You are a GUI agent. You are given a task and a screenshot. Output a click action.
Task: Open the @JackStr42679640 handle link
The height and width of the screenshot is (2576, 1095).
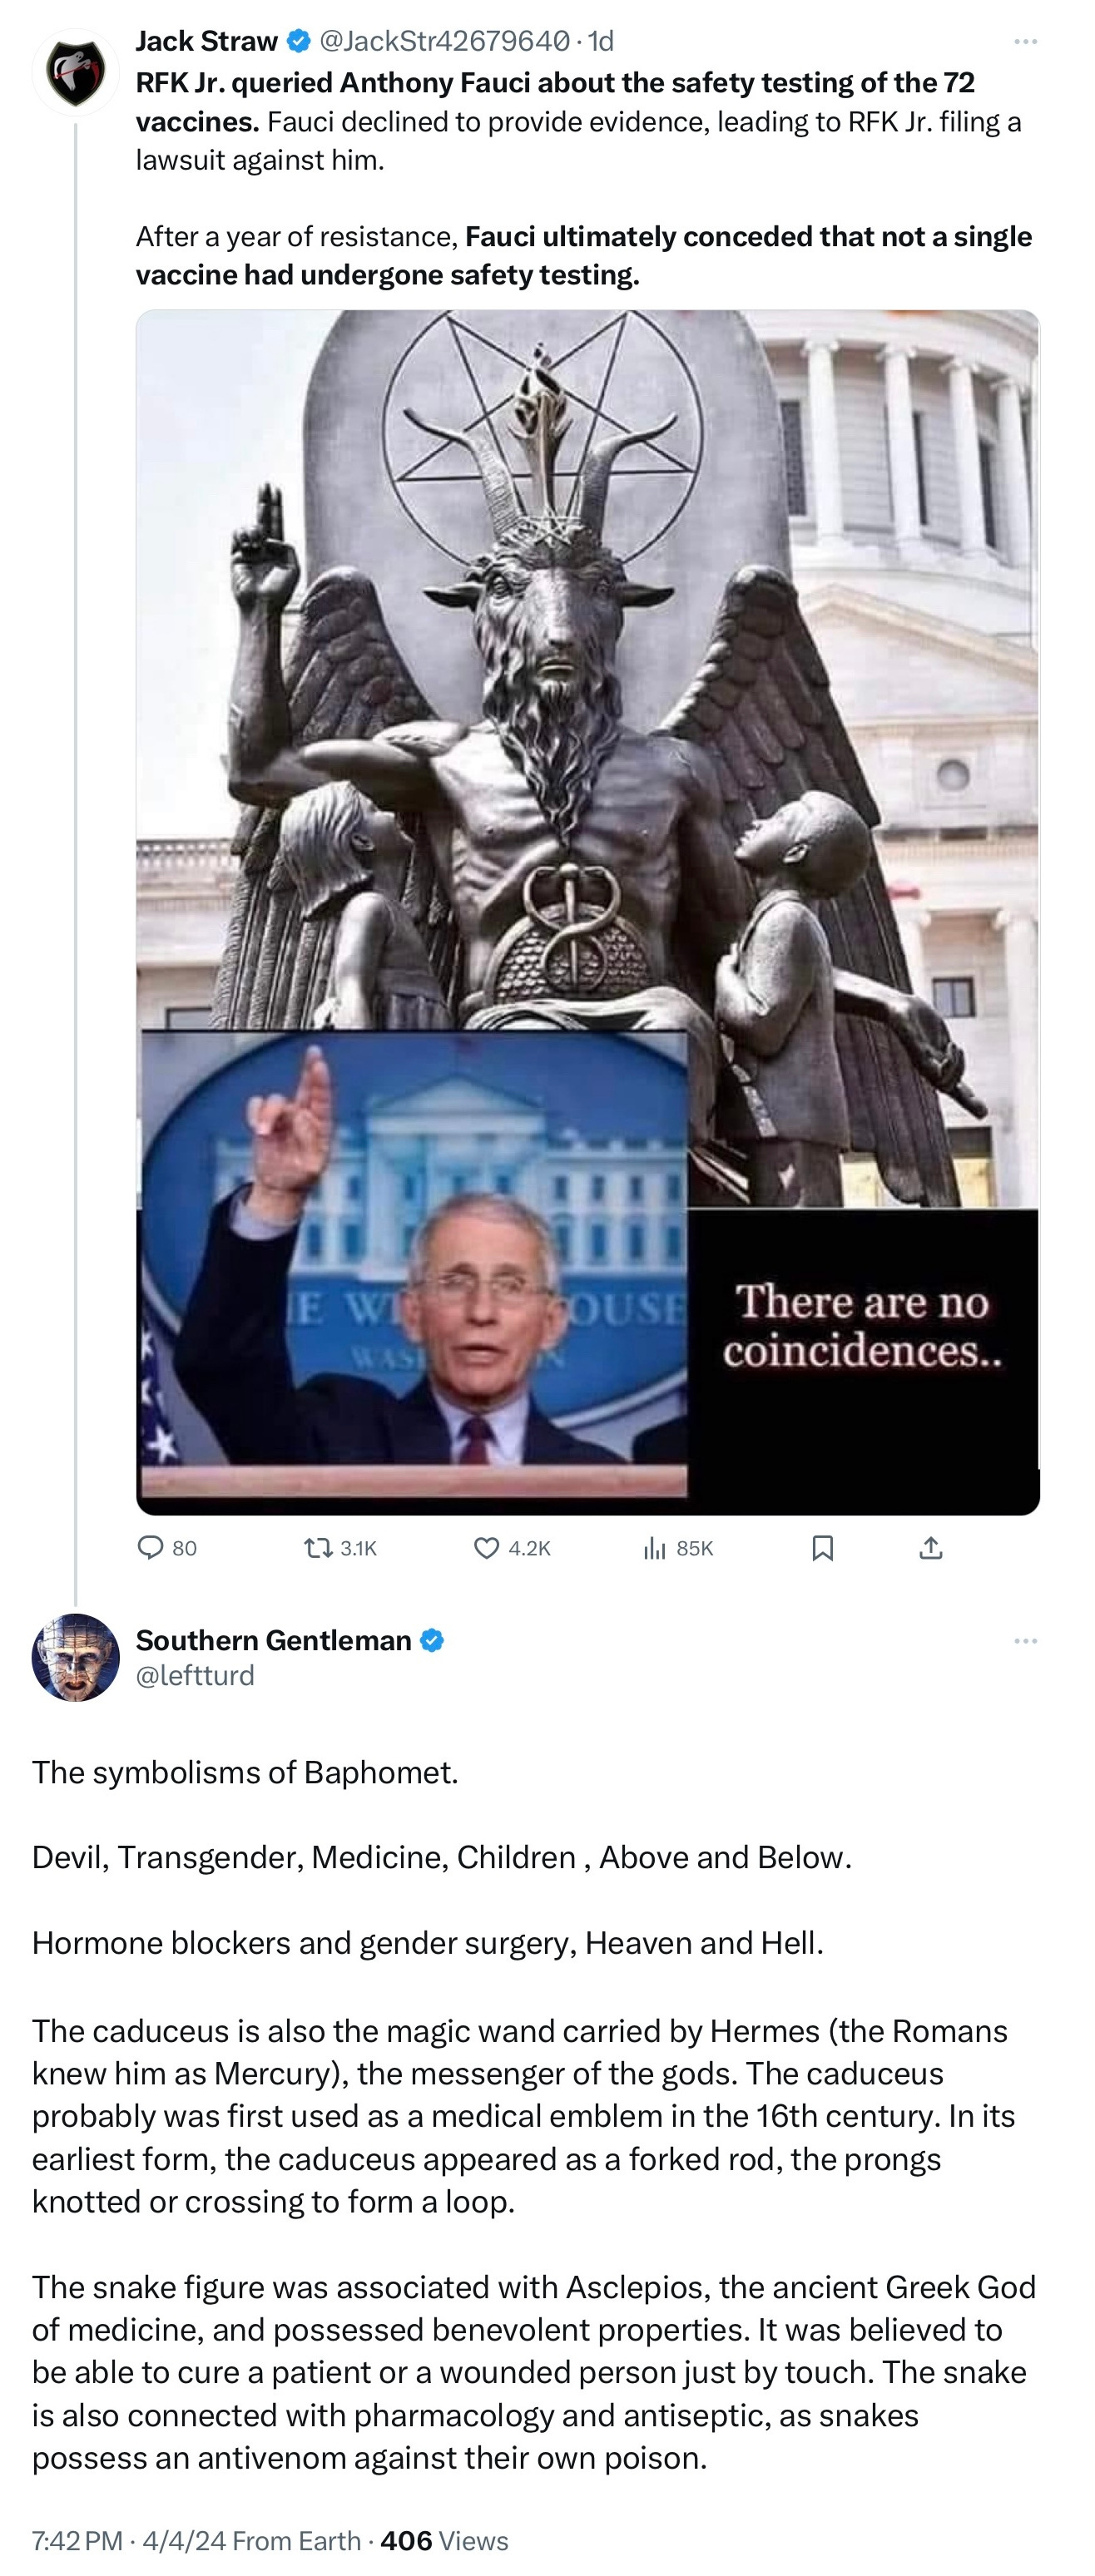point(445,41)
